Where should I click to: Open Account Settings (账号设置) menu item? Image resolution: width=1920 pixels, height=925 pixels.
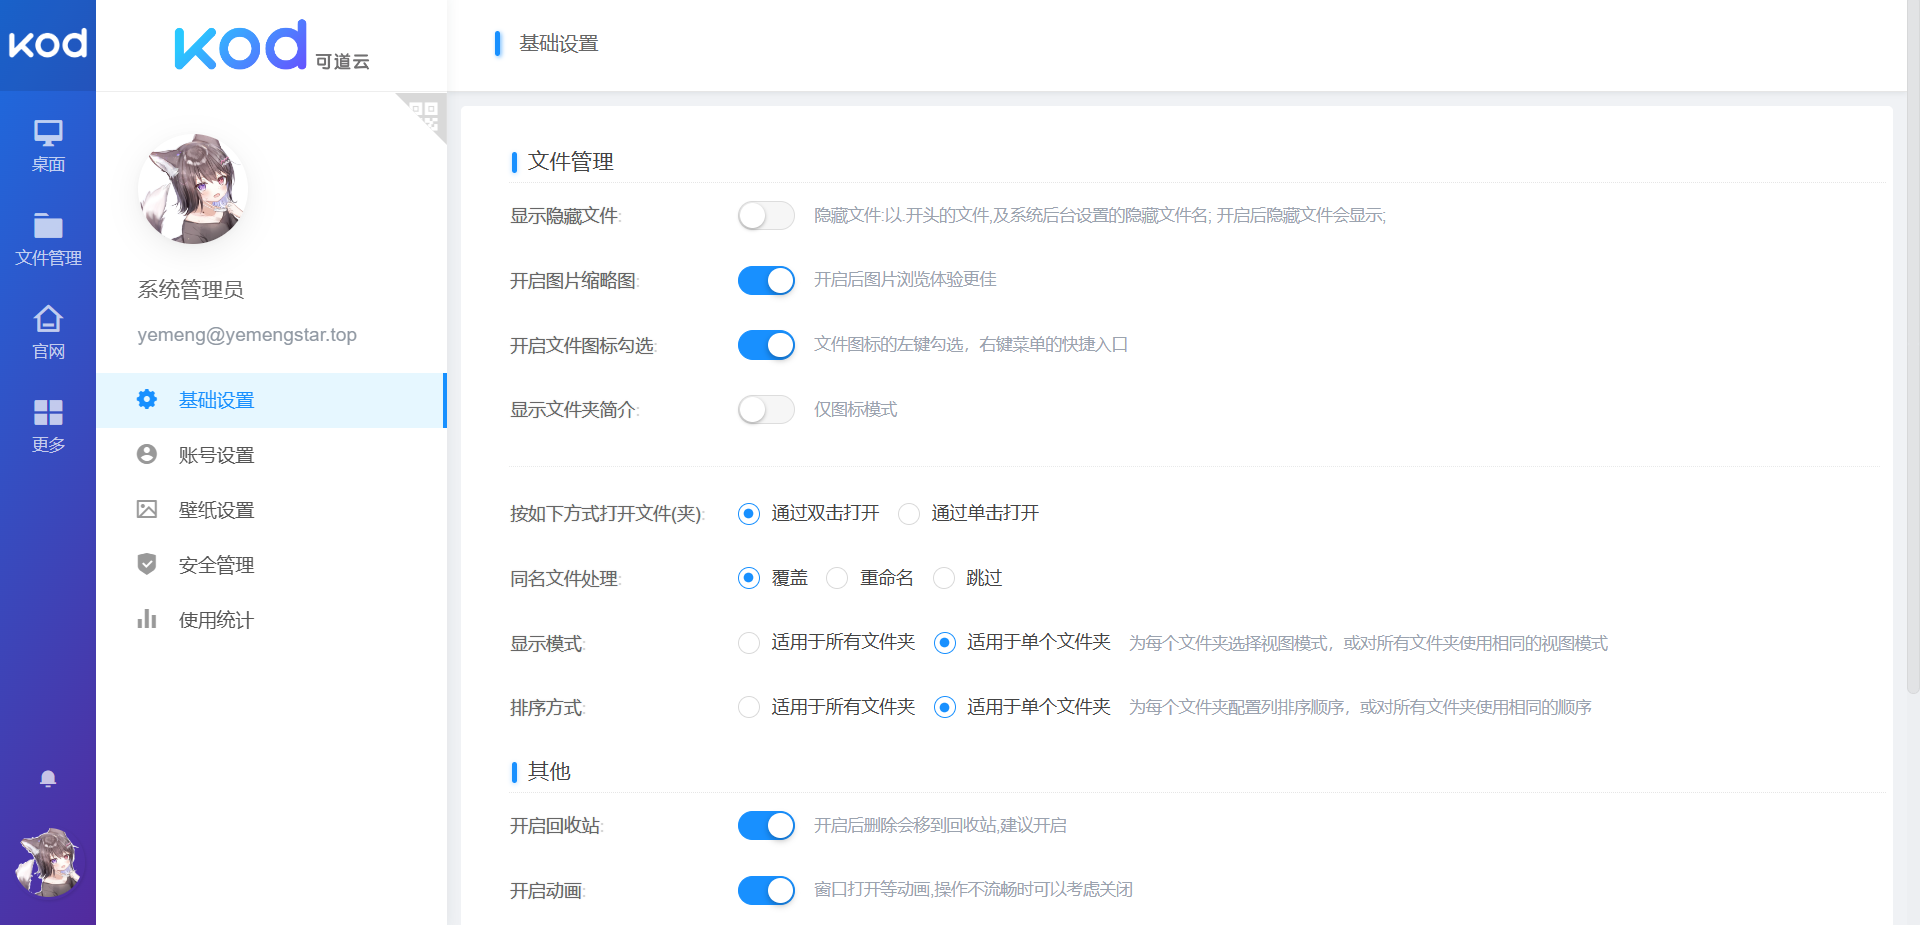[x=216, y=455]
